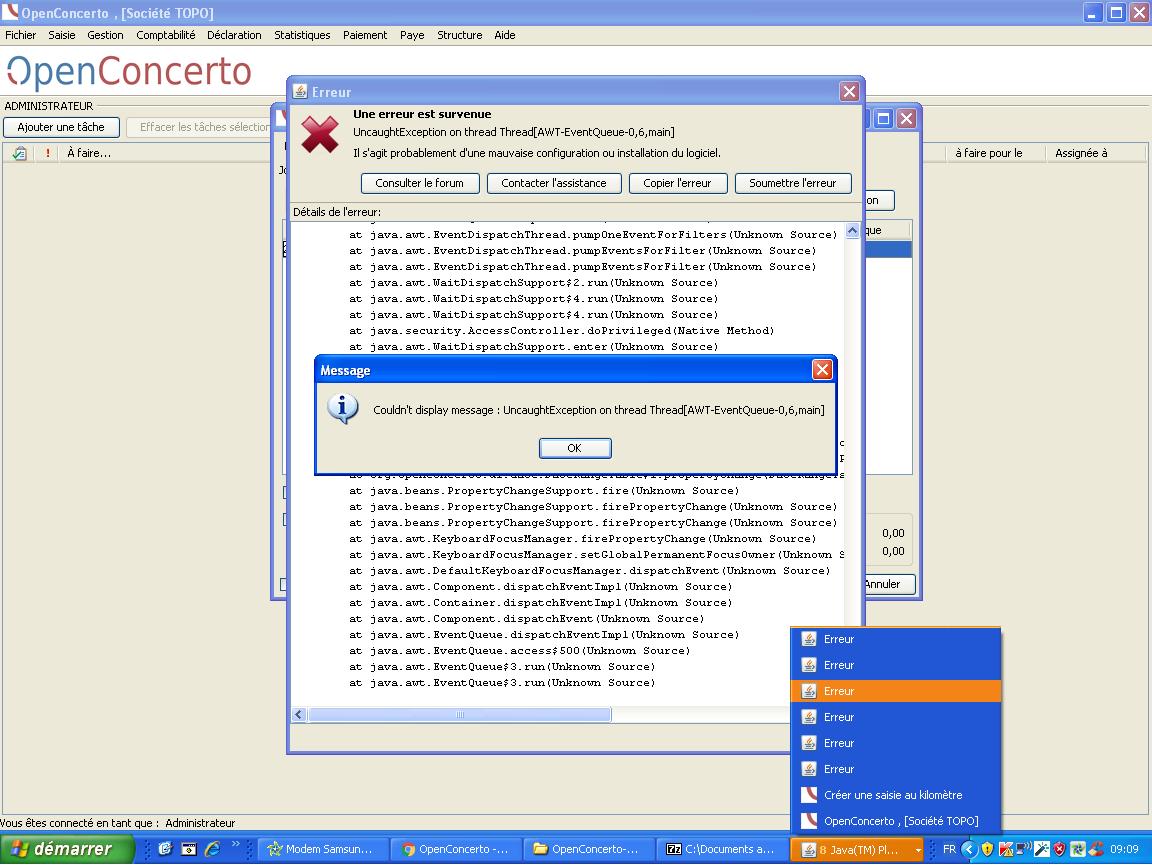
Task: Click the Copier l'erreur button
Action: 677,183
